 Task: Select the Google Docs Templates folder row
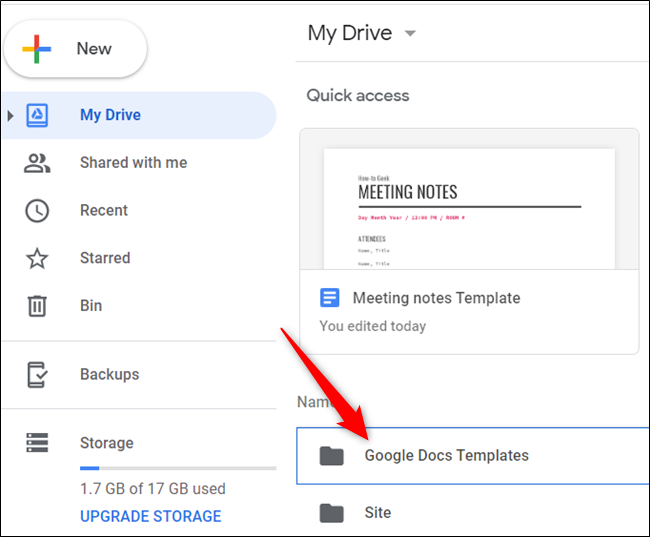tap(473, 456)
